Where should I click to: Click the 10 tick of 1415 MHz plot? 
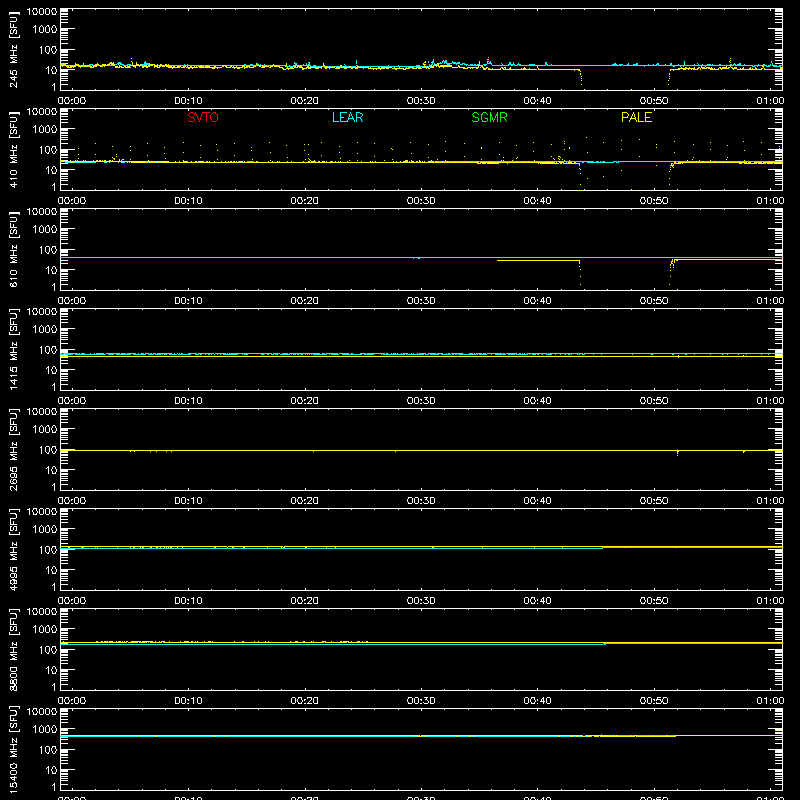[x=51, y=370]
